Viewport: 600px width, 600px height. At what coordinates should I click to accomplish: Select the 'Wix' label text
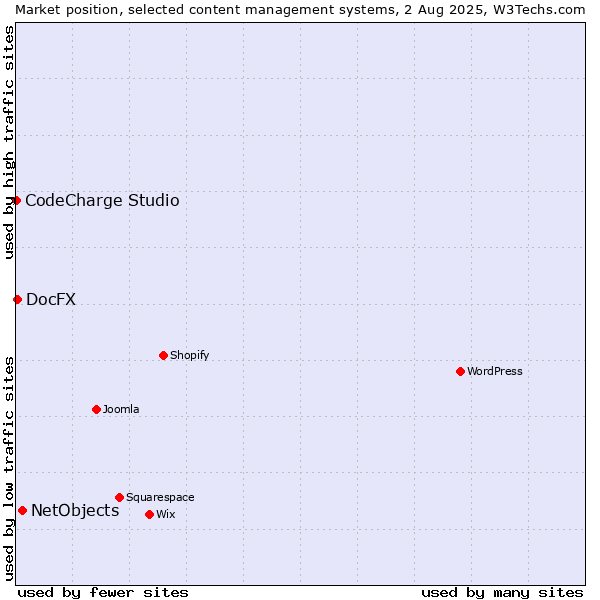click(x=166, y=514)
